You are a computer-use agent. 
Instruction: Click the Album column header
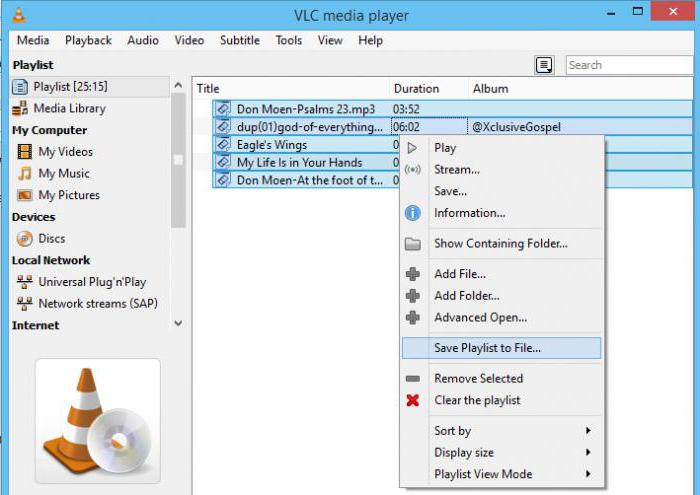coord(580,88)
